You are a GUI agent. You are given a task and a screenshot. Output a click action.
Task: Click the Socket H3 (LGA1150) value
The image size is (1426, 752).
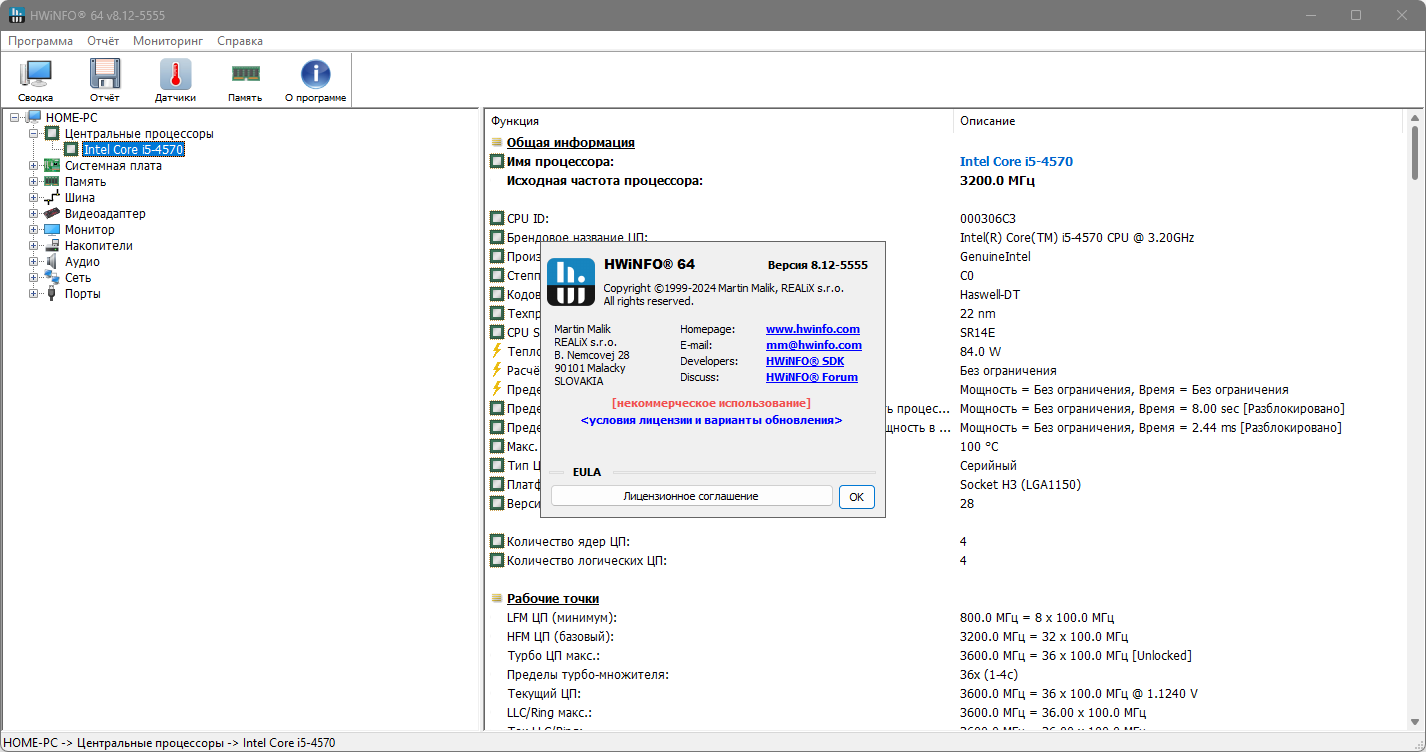(x=1020, y=484)
